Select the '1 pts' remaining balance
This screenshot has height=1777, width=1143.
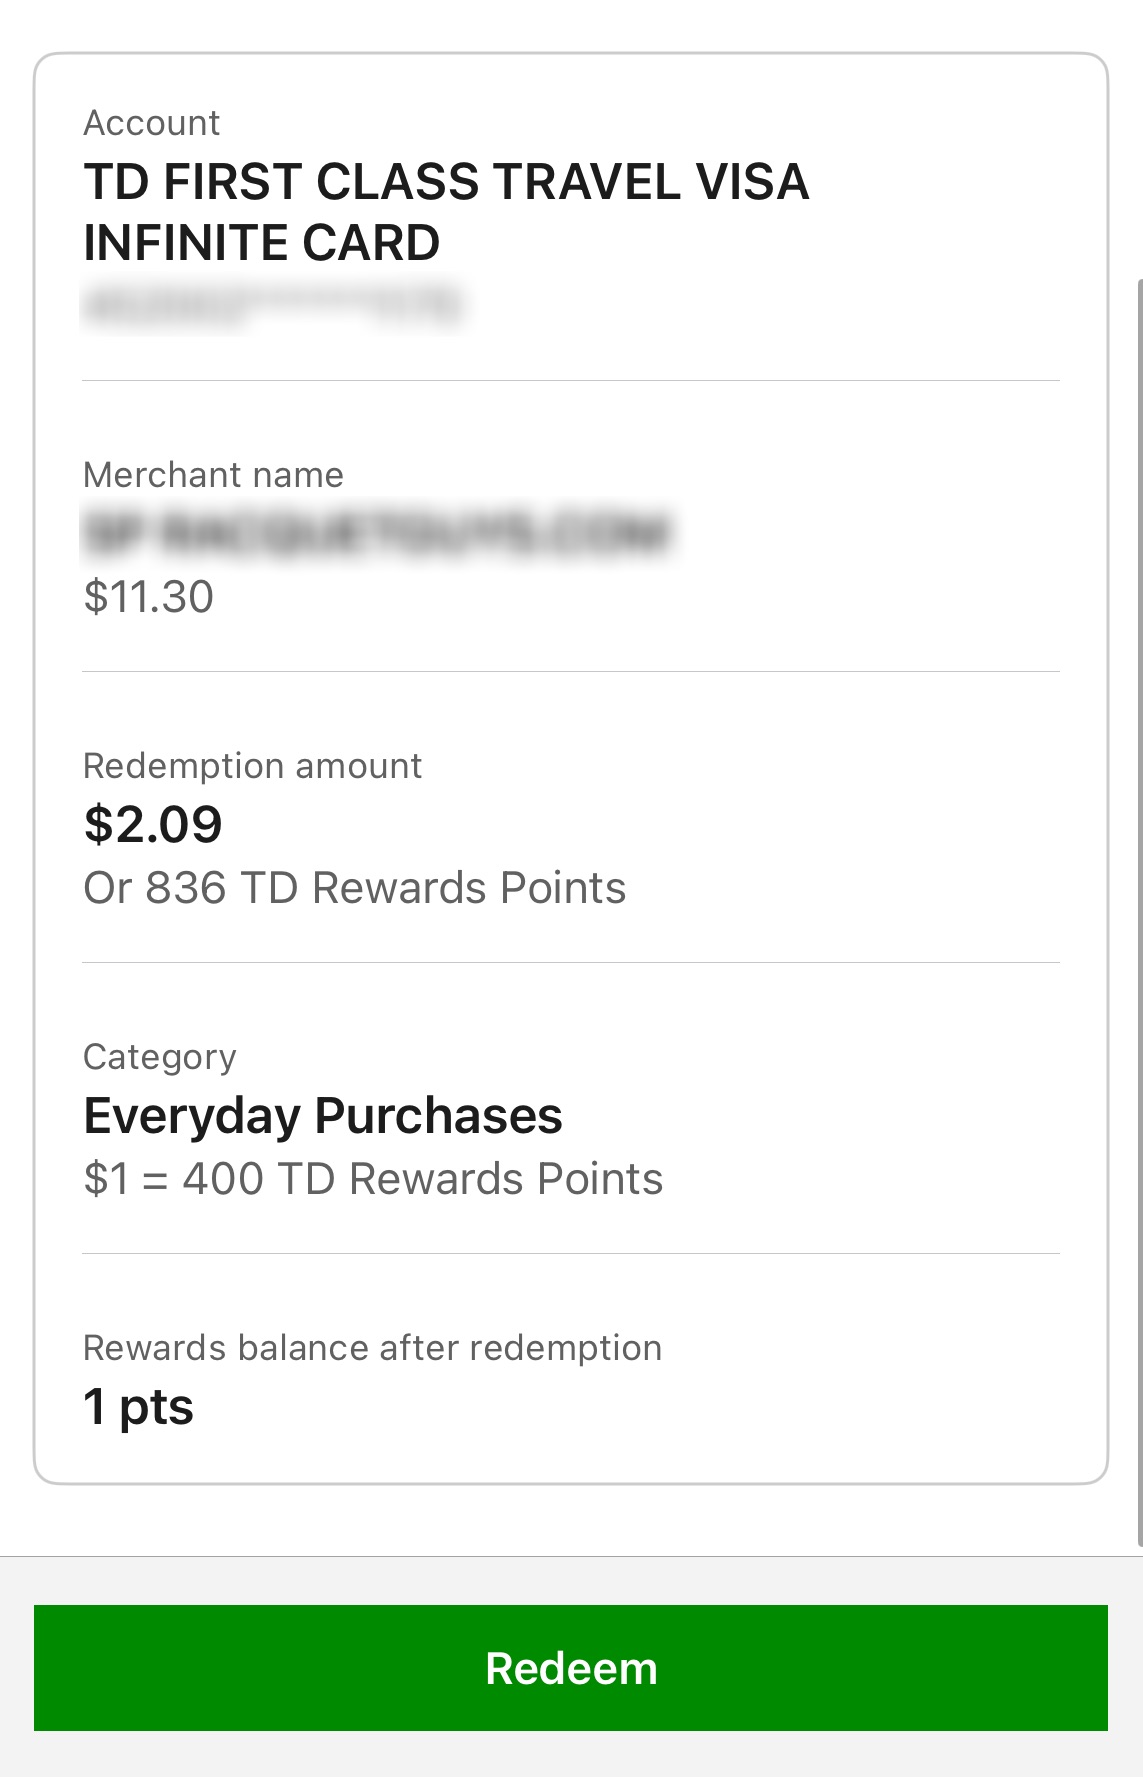tap(139, 1407)
